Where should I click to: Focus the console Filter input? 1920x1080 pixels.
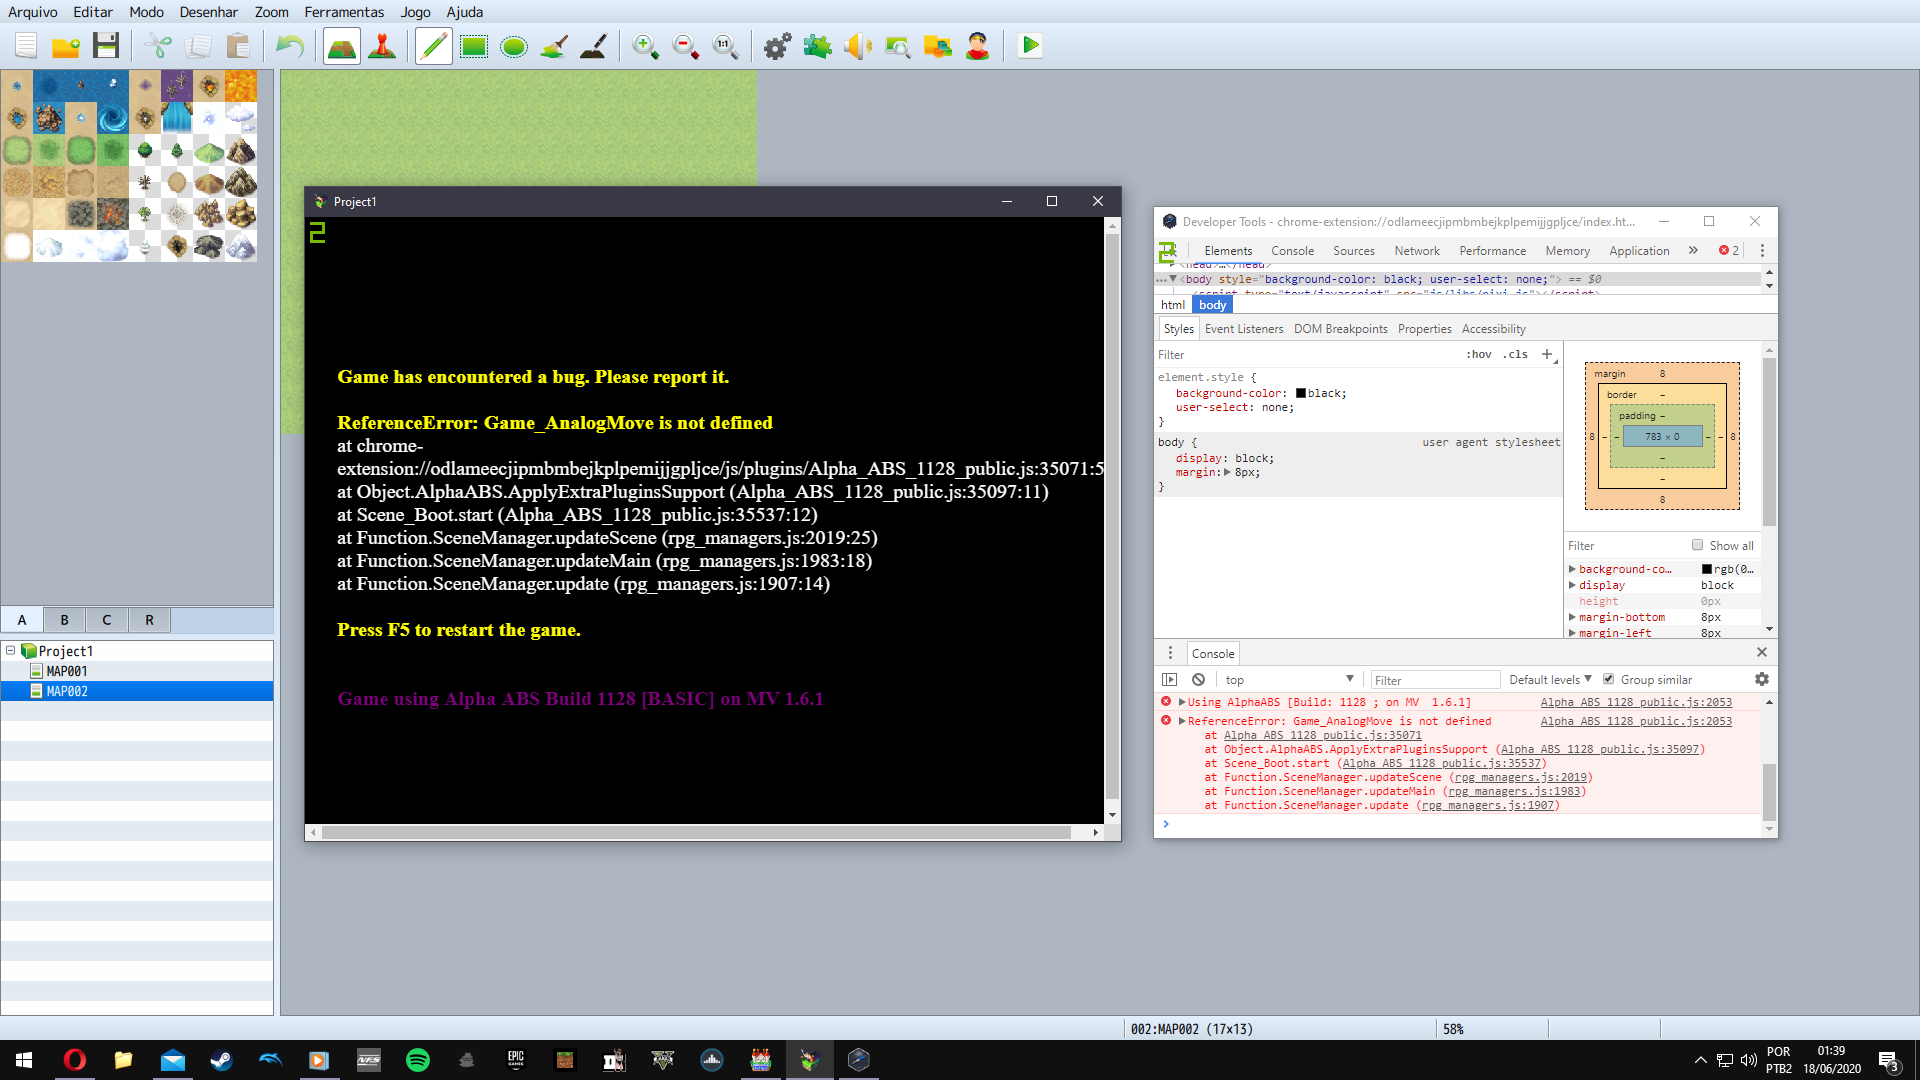pos(1435,680)
